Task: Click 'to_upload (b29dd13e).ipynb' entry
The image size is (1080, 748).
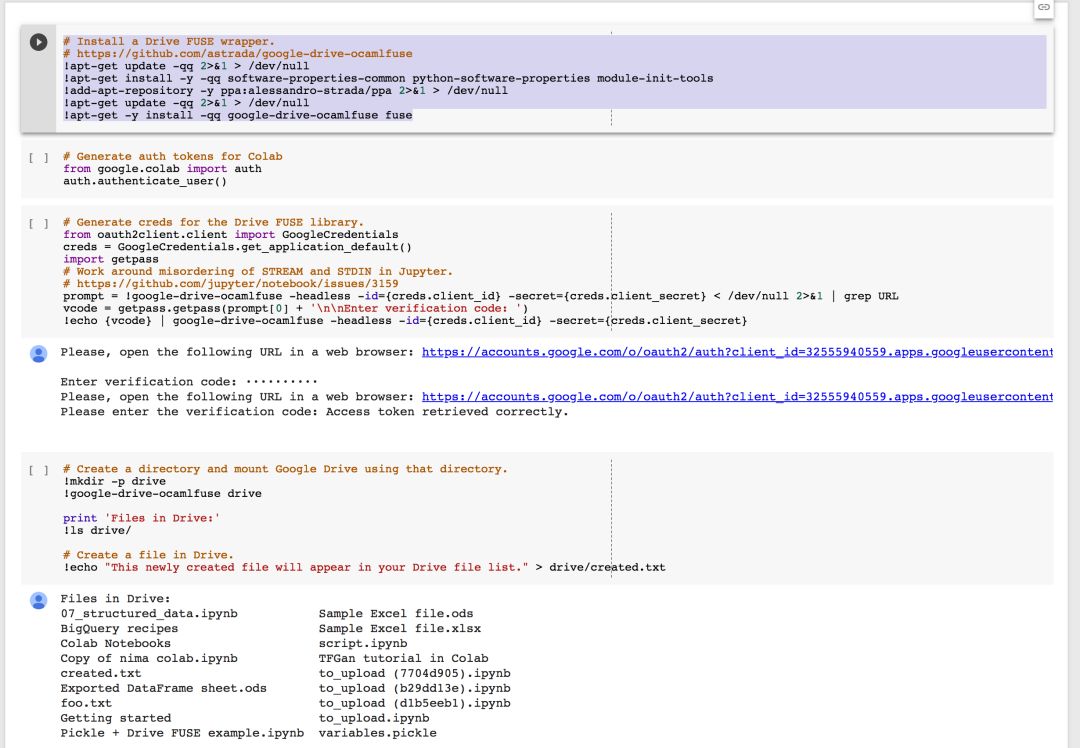Action: coord(415,689)
